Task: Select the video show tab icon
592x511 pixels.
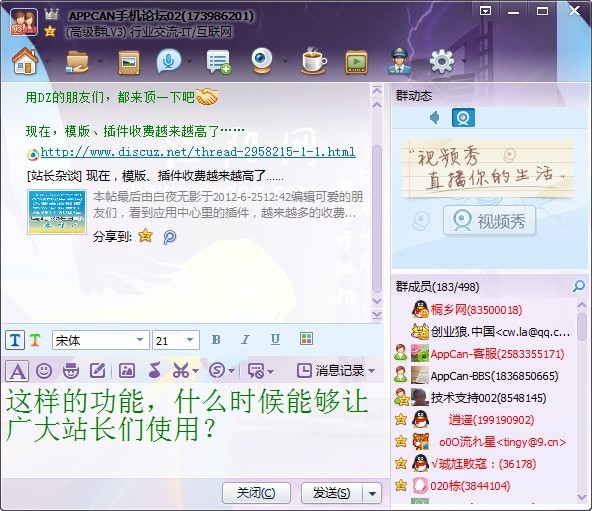Action: pos(463,117)
